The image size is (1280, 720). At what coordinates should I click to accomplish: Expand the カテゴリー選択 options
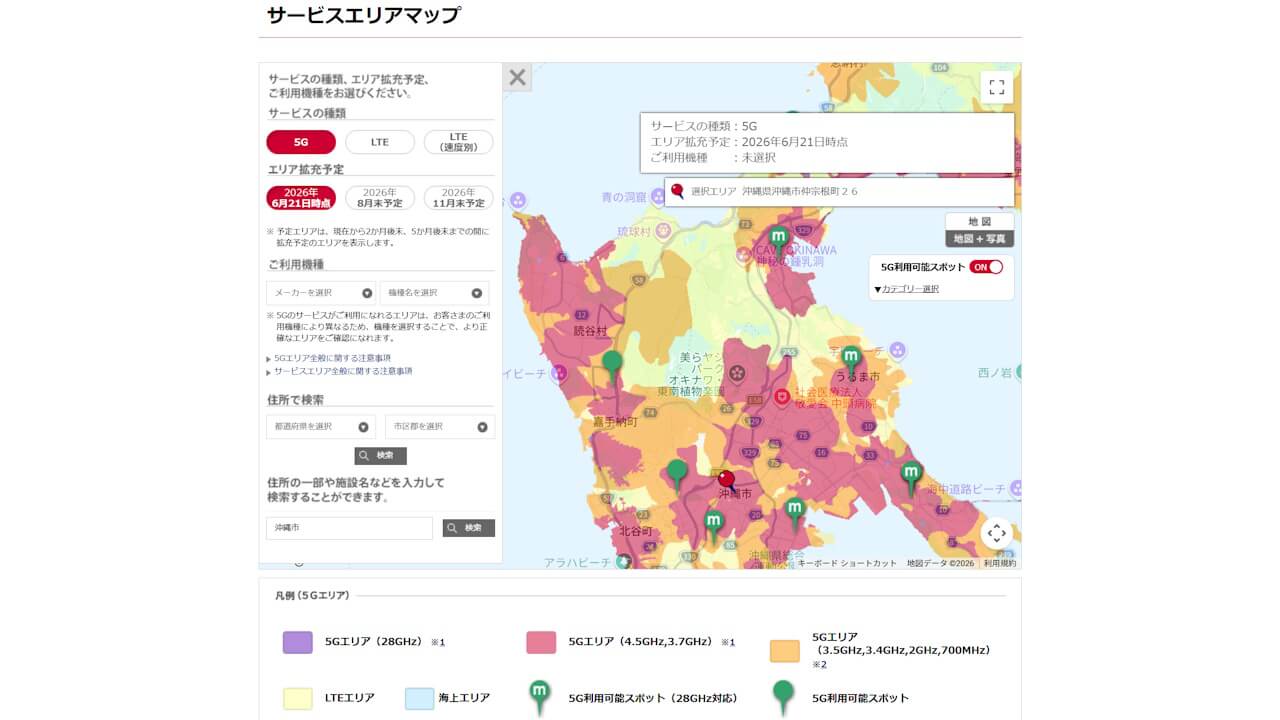(906, 289)
